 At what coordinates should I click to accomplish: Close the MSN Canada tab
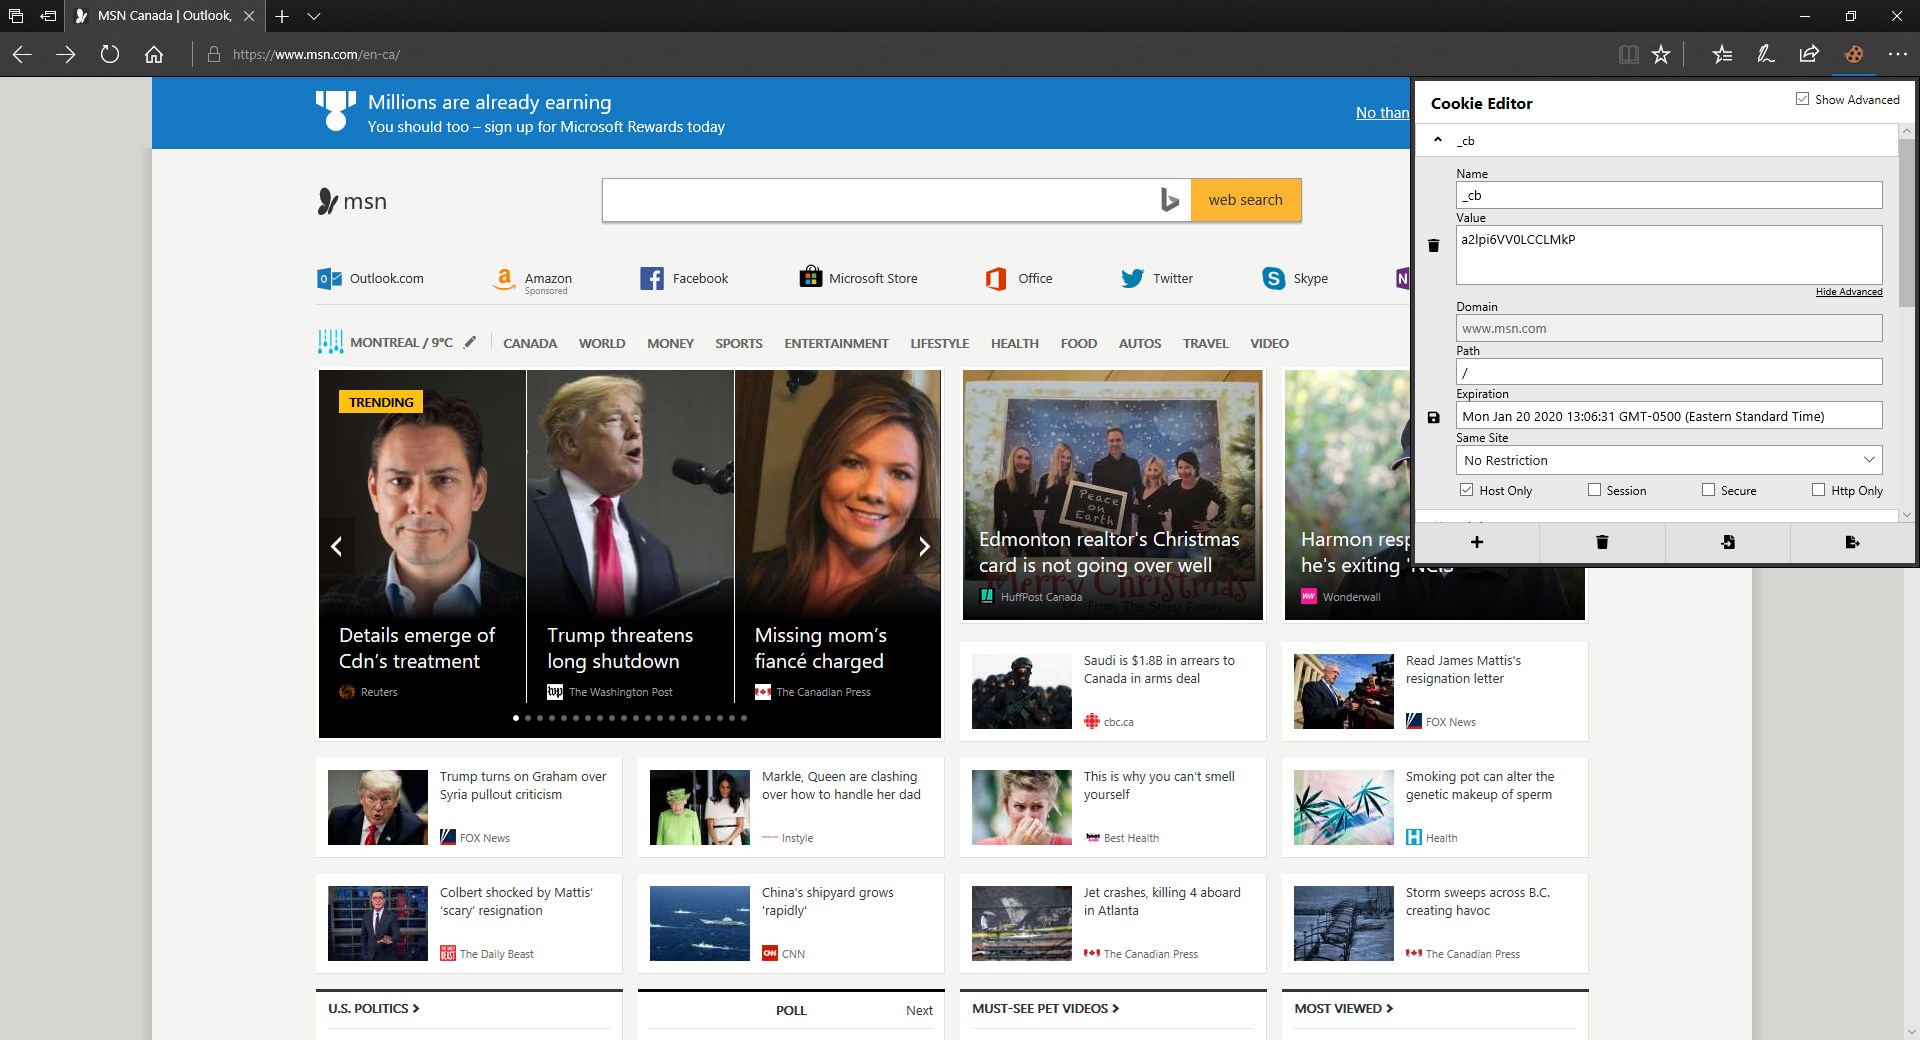click(x=249, y=16)
